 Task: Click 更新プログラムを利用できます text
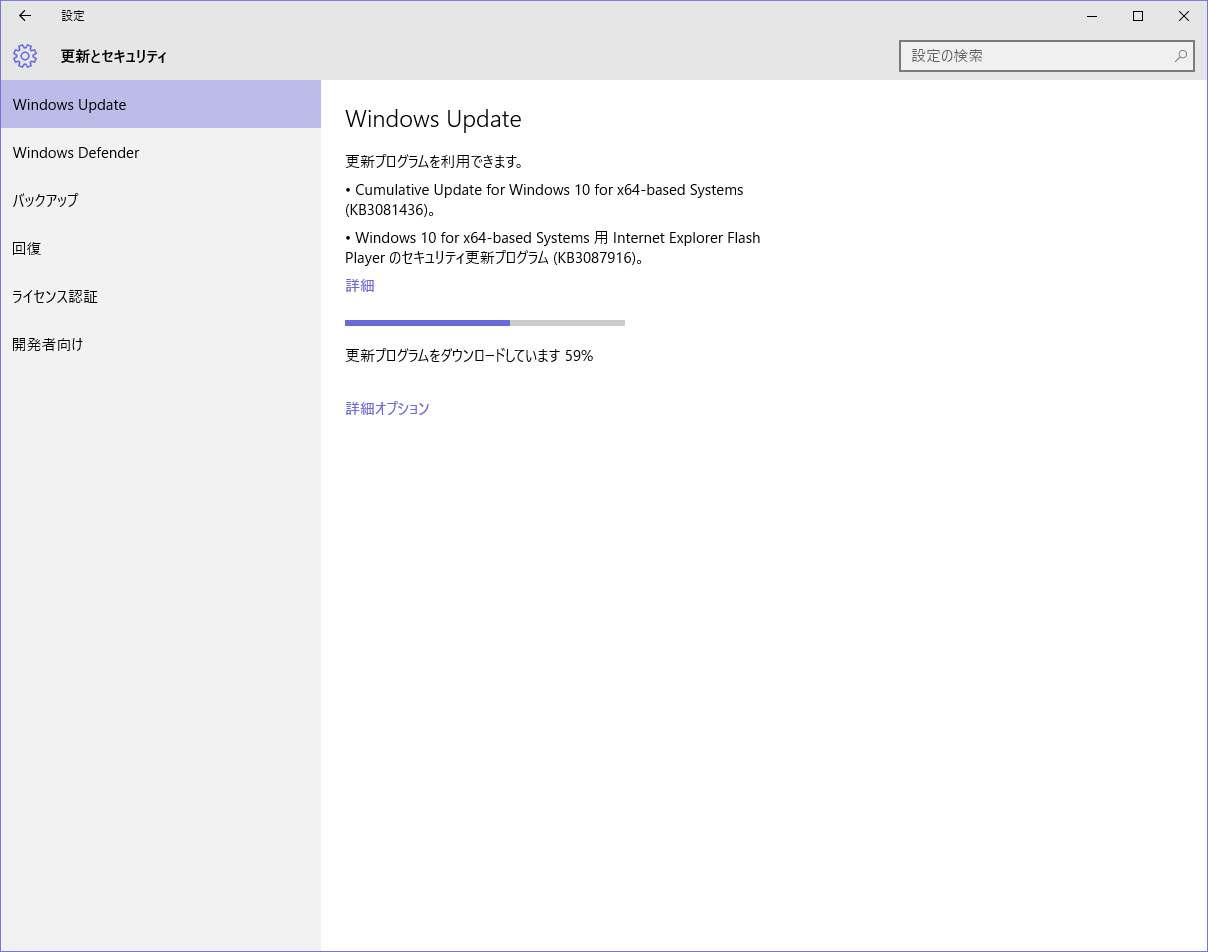[x=435, y=161]
